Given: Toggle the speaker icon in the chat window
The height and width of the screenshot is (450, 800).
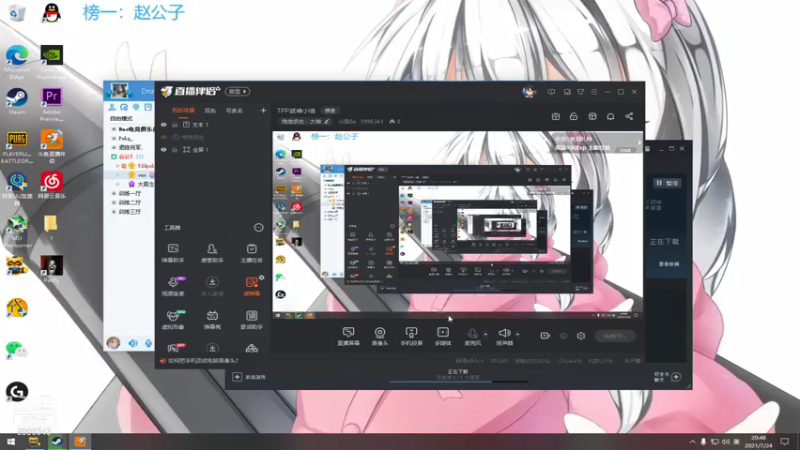Looking at the screenshot, I should click(x=133, y=343).
